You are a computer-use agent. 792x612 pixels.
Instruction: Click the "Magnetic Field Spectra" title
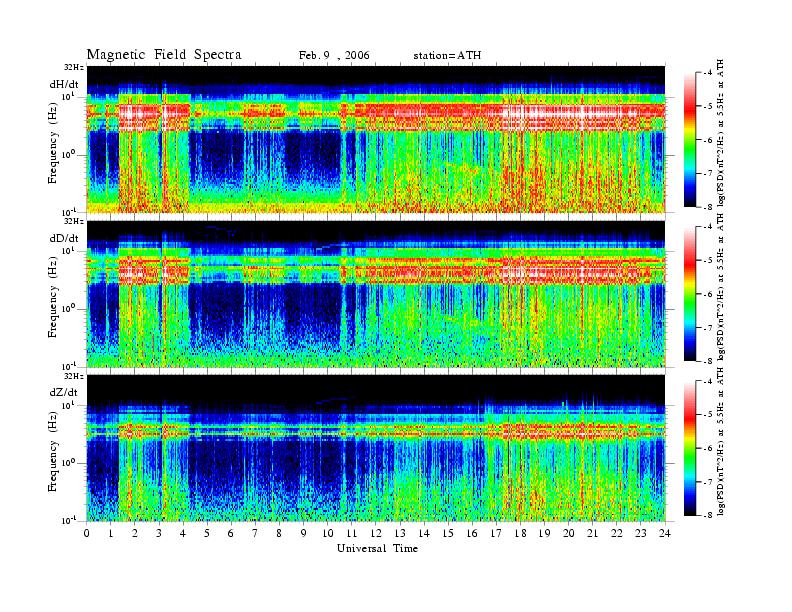(164, 55)
